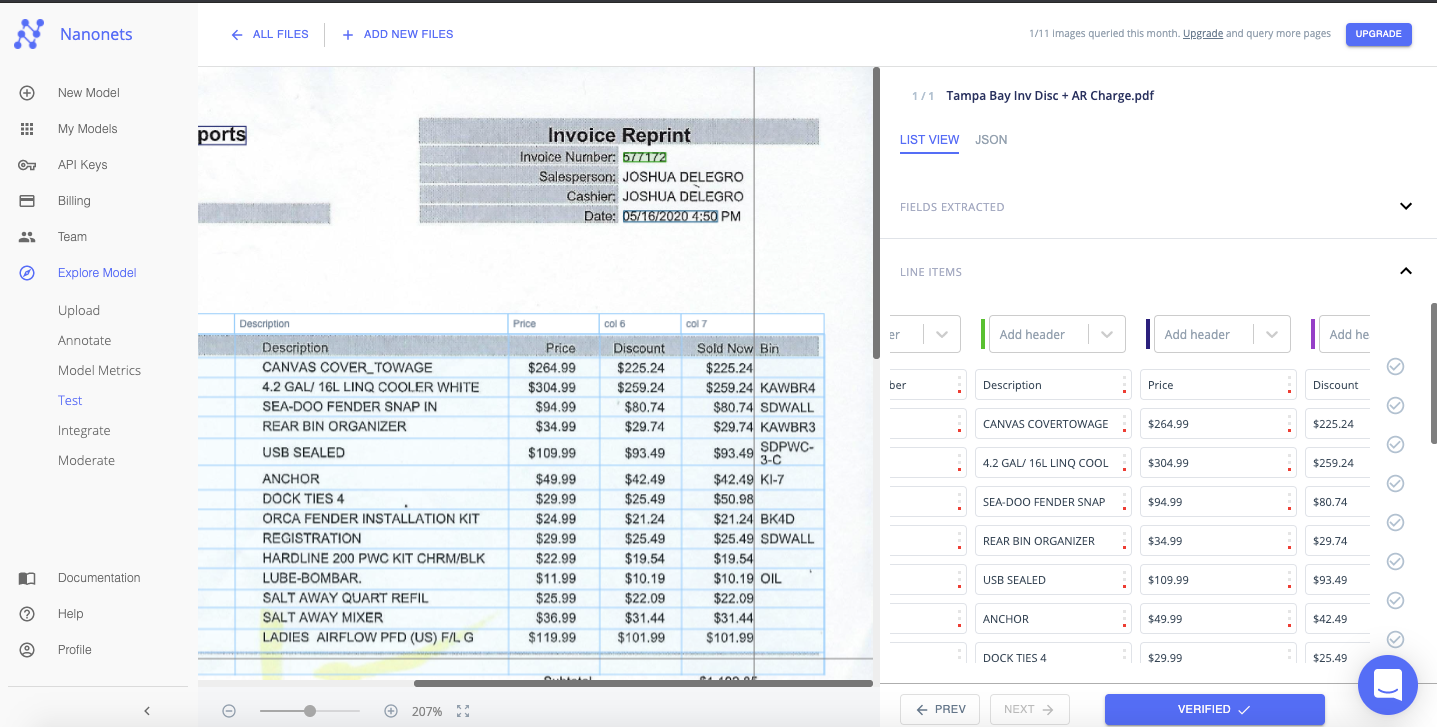Edit the ANCHOR description field

[x=1052, y=619]
